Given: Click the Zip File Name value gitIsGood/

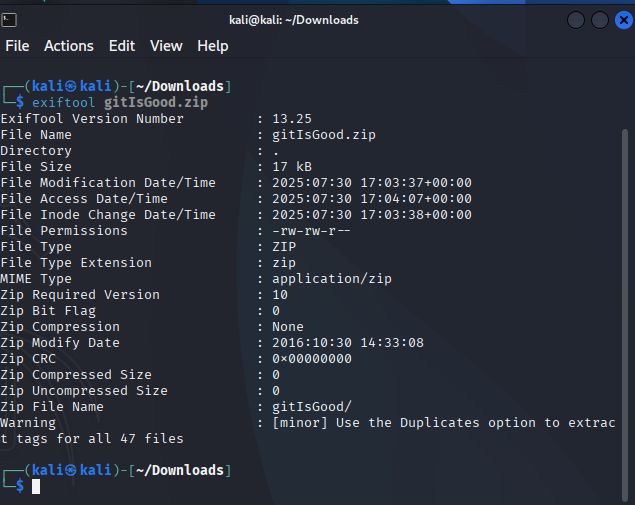Looking at the screenshot, I should tap(312, 407).
